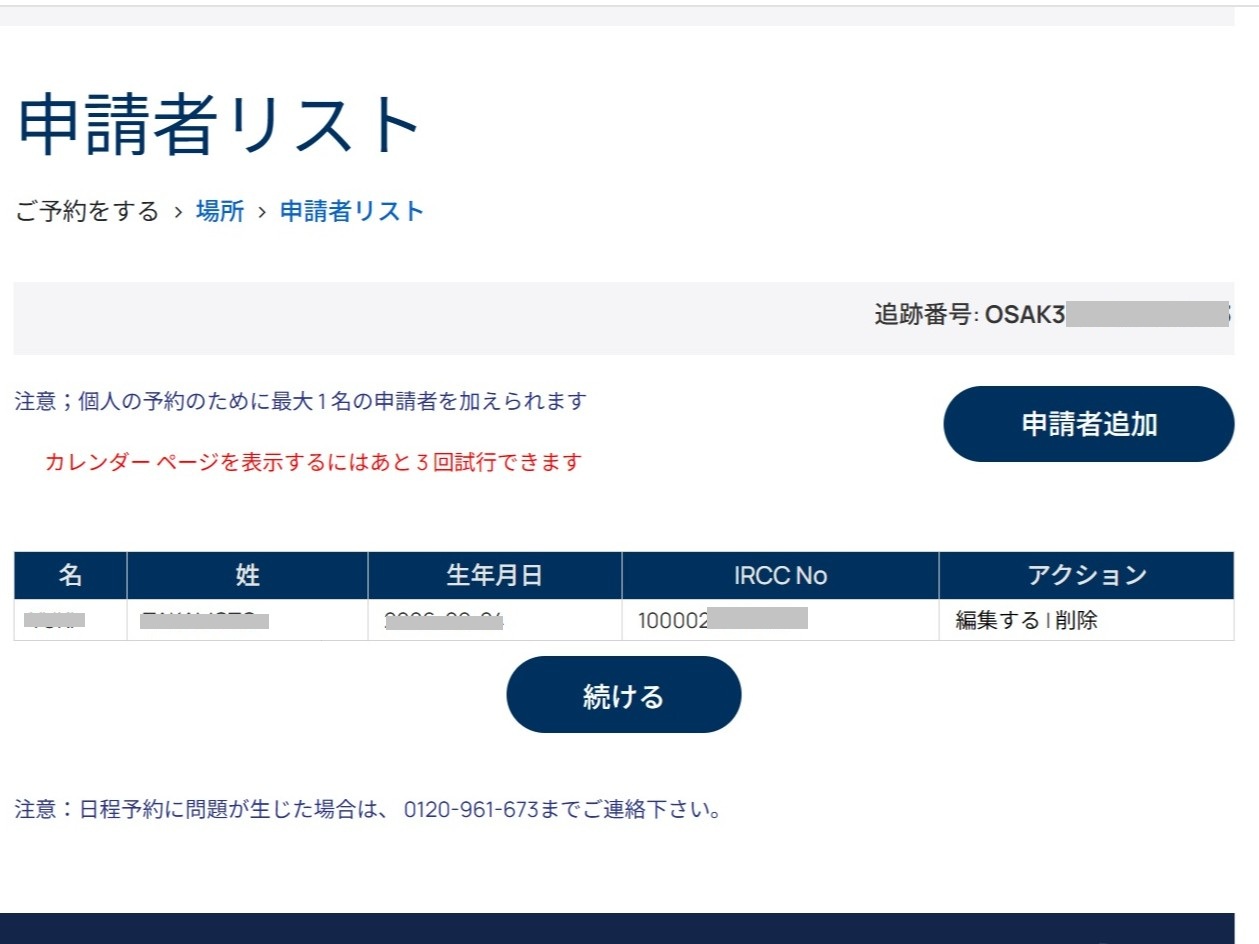Click the 姓 column header
The image size is (1259, 944).
(247, 575)
